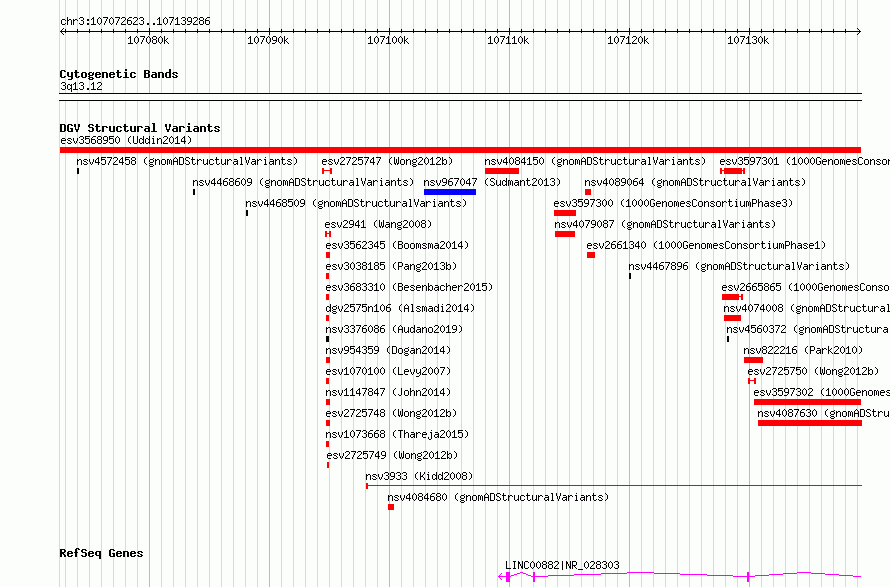Open nsv4074008 gnomAD variant entry
Screen dimensions: 890x587
807,308
